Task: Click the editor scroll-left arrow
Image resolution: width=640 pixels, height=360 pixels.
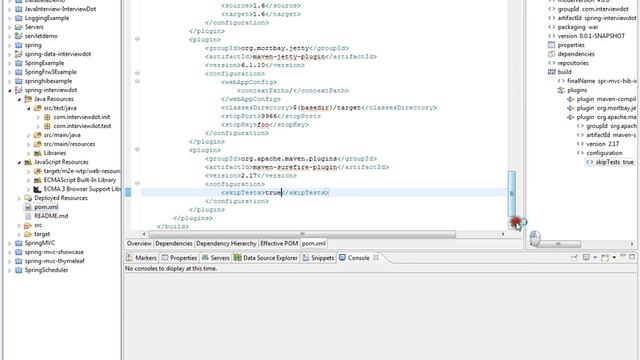Action: (144, 234)
